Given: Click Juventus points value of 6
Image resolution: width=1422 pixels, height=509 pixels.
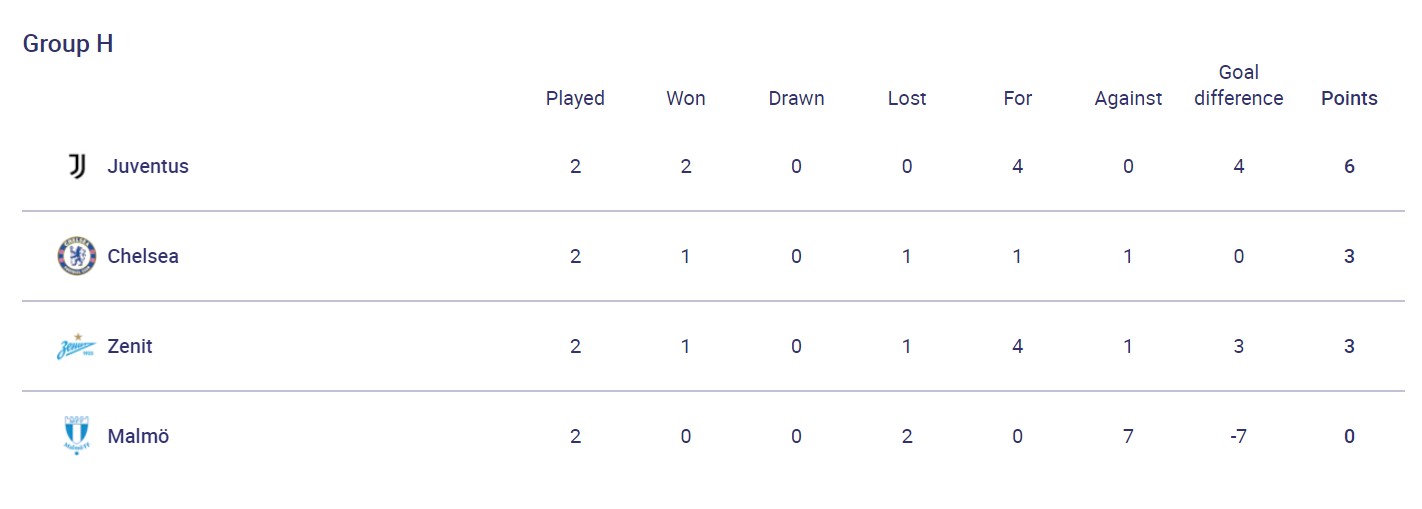Looking at the screenshot, I should tap(1349, 166).
